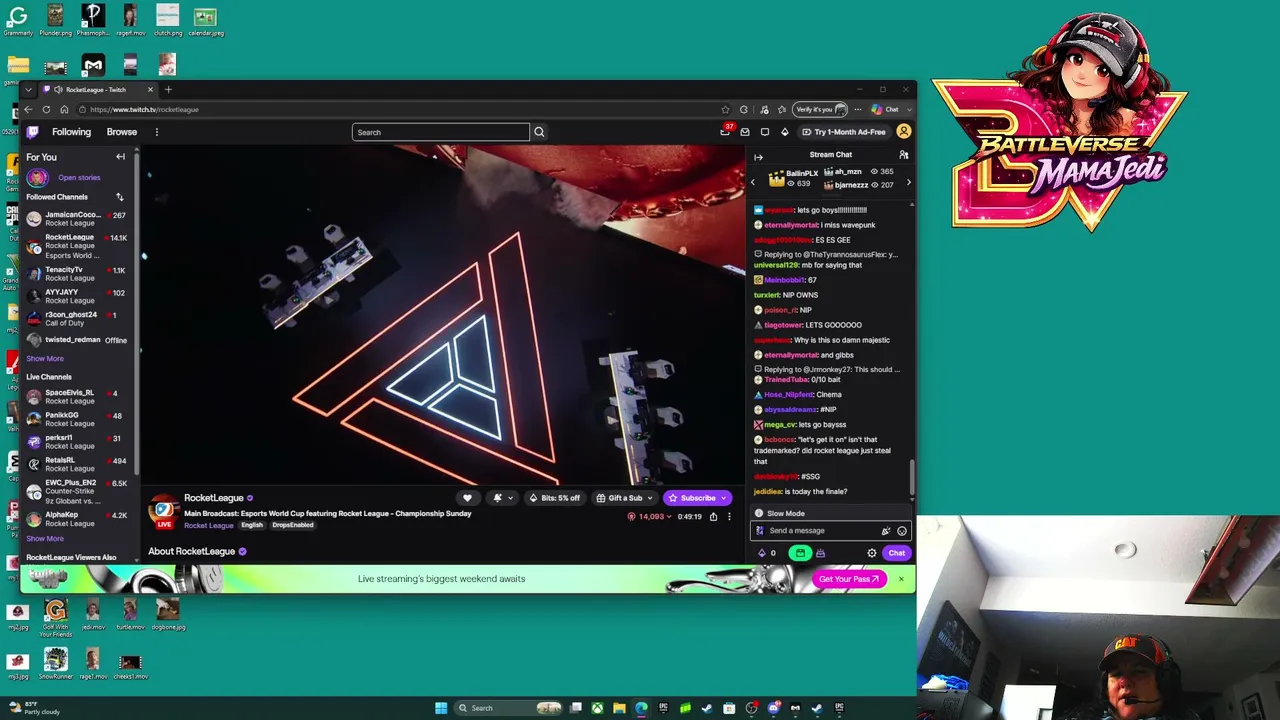Click the Bits: 5% off button
The image size is (1280, 720).
point(555,498)
